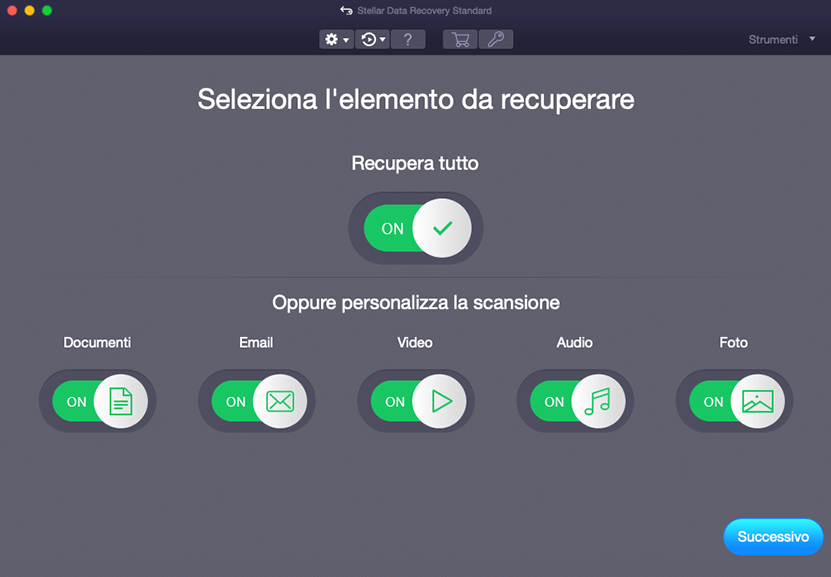Toggle the Documenti recovery switch
The width and height of the screenshot is (831, 577).
[98, 402]
